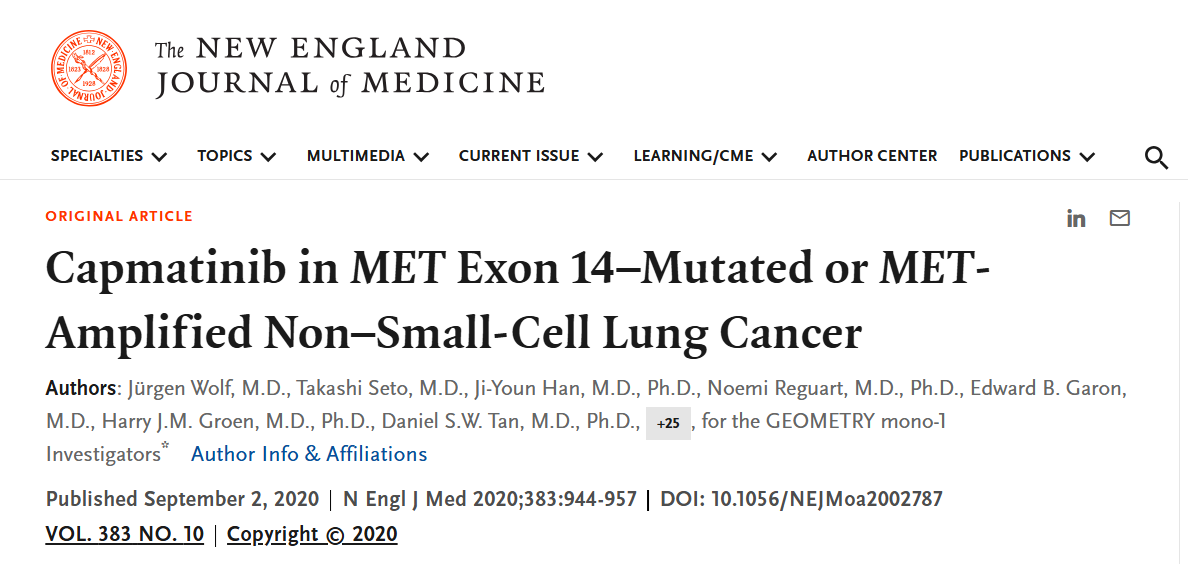The image size is (1188, 564).
Task: Click the Original Article category label
Action: coord(119,217)
